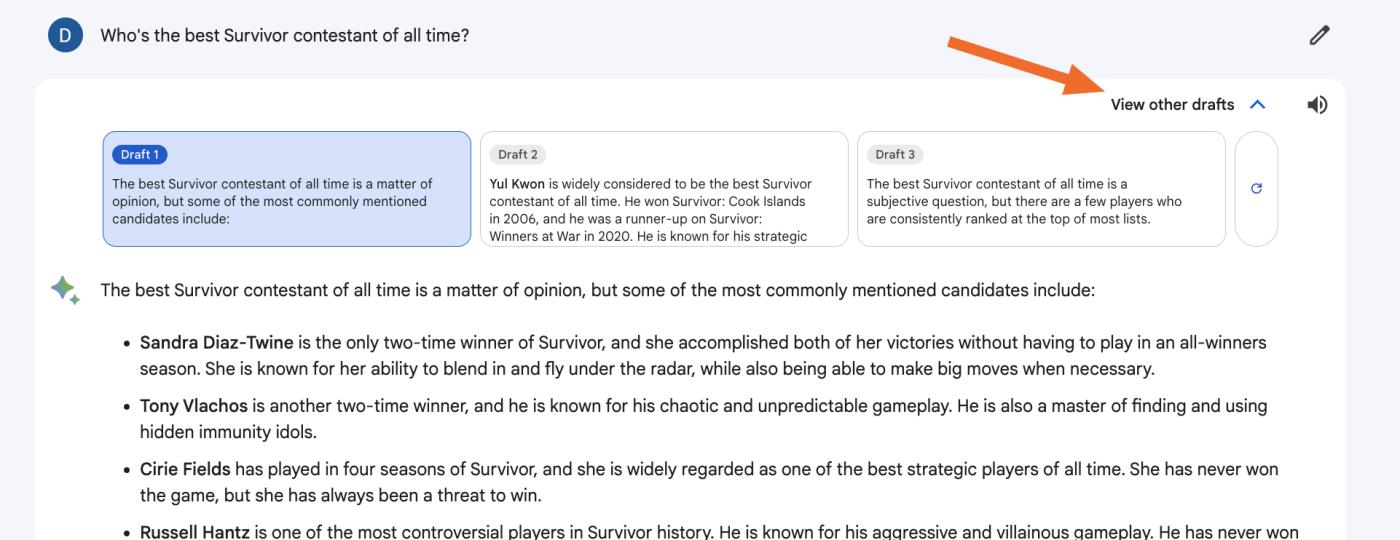
Task: Click Russell Hantz bold name
Action: 195,532
